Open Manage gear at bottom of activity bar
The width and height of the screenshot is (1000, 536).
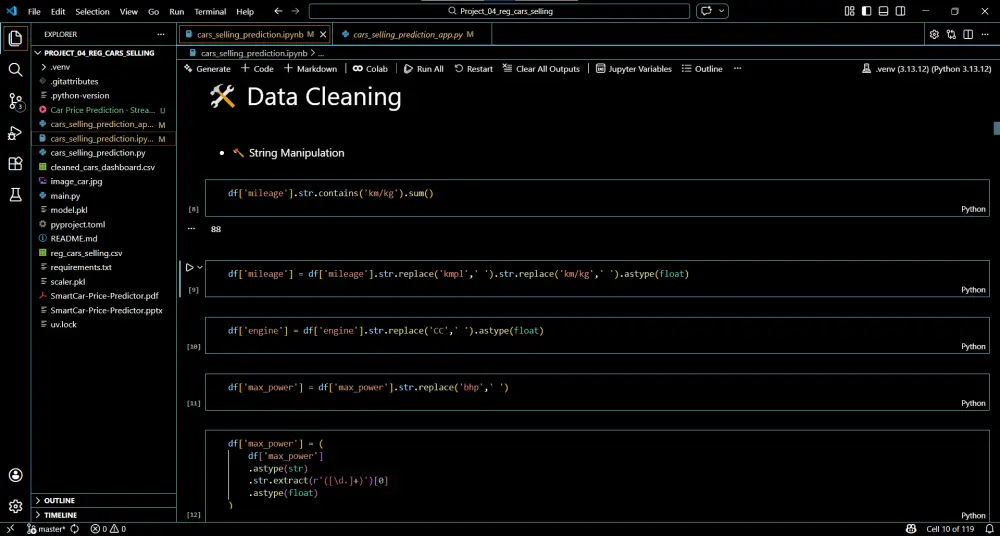click(15, 507)
